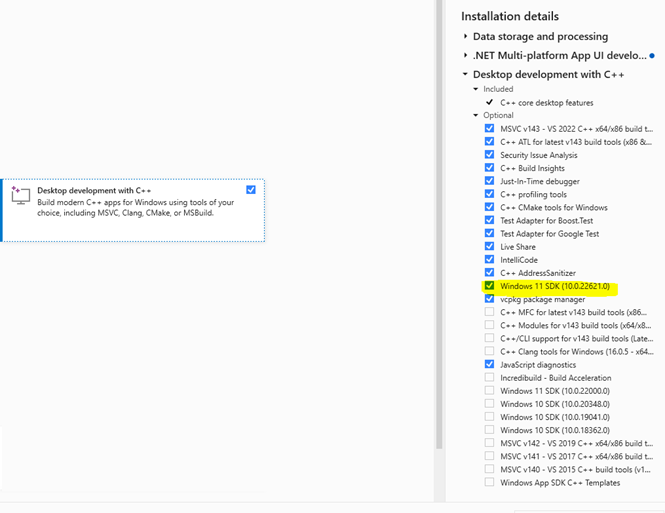
Task: Expand the .NET Multi-platform App UI section
Action: click(465, 56)
